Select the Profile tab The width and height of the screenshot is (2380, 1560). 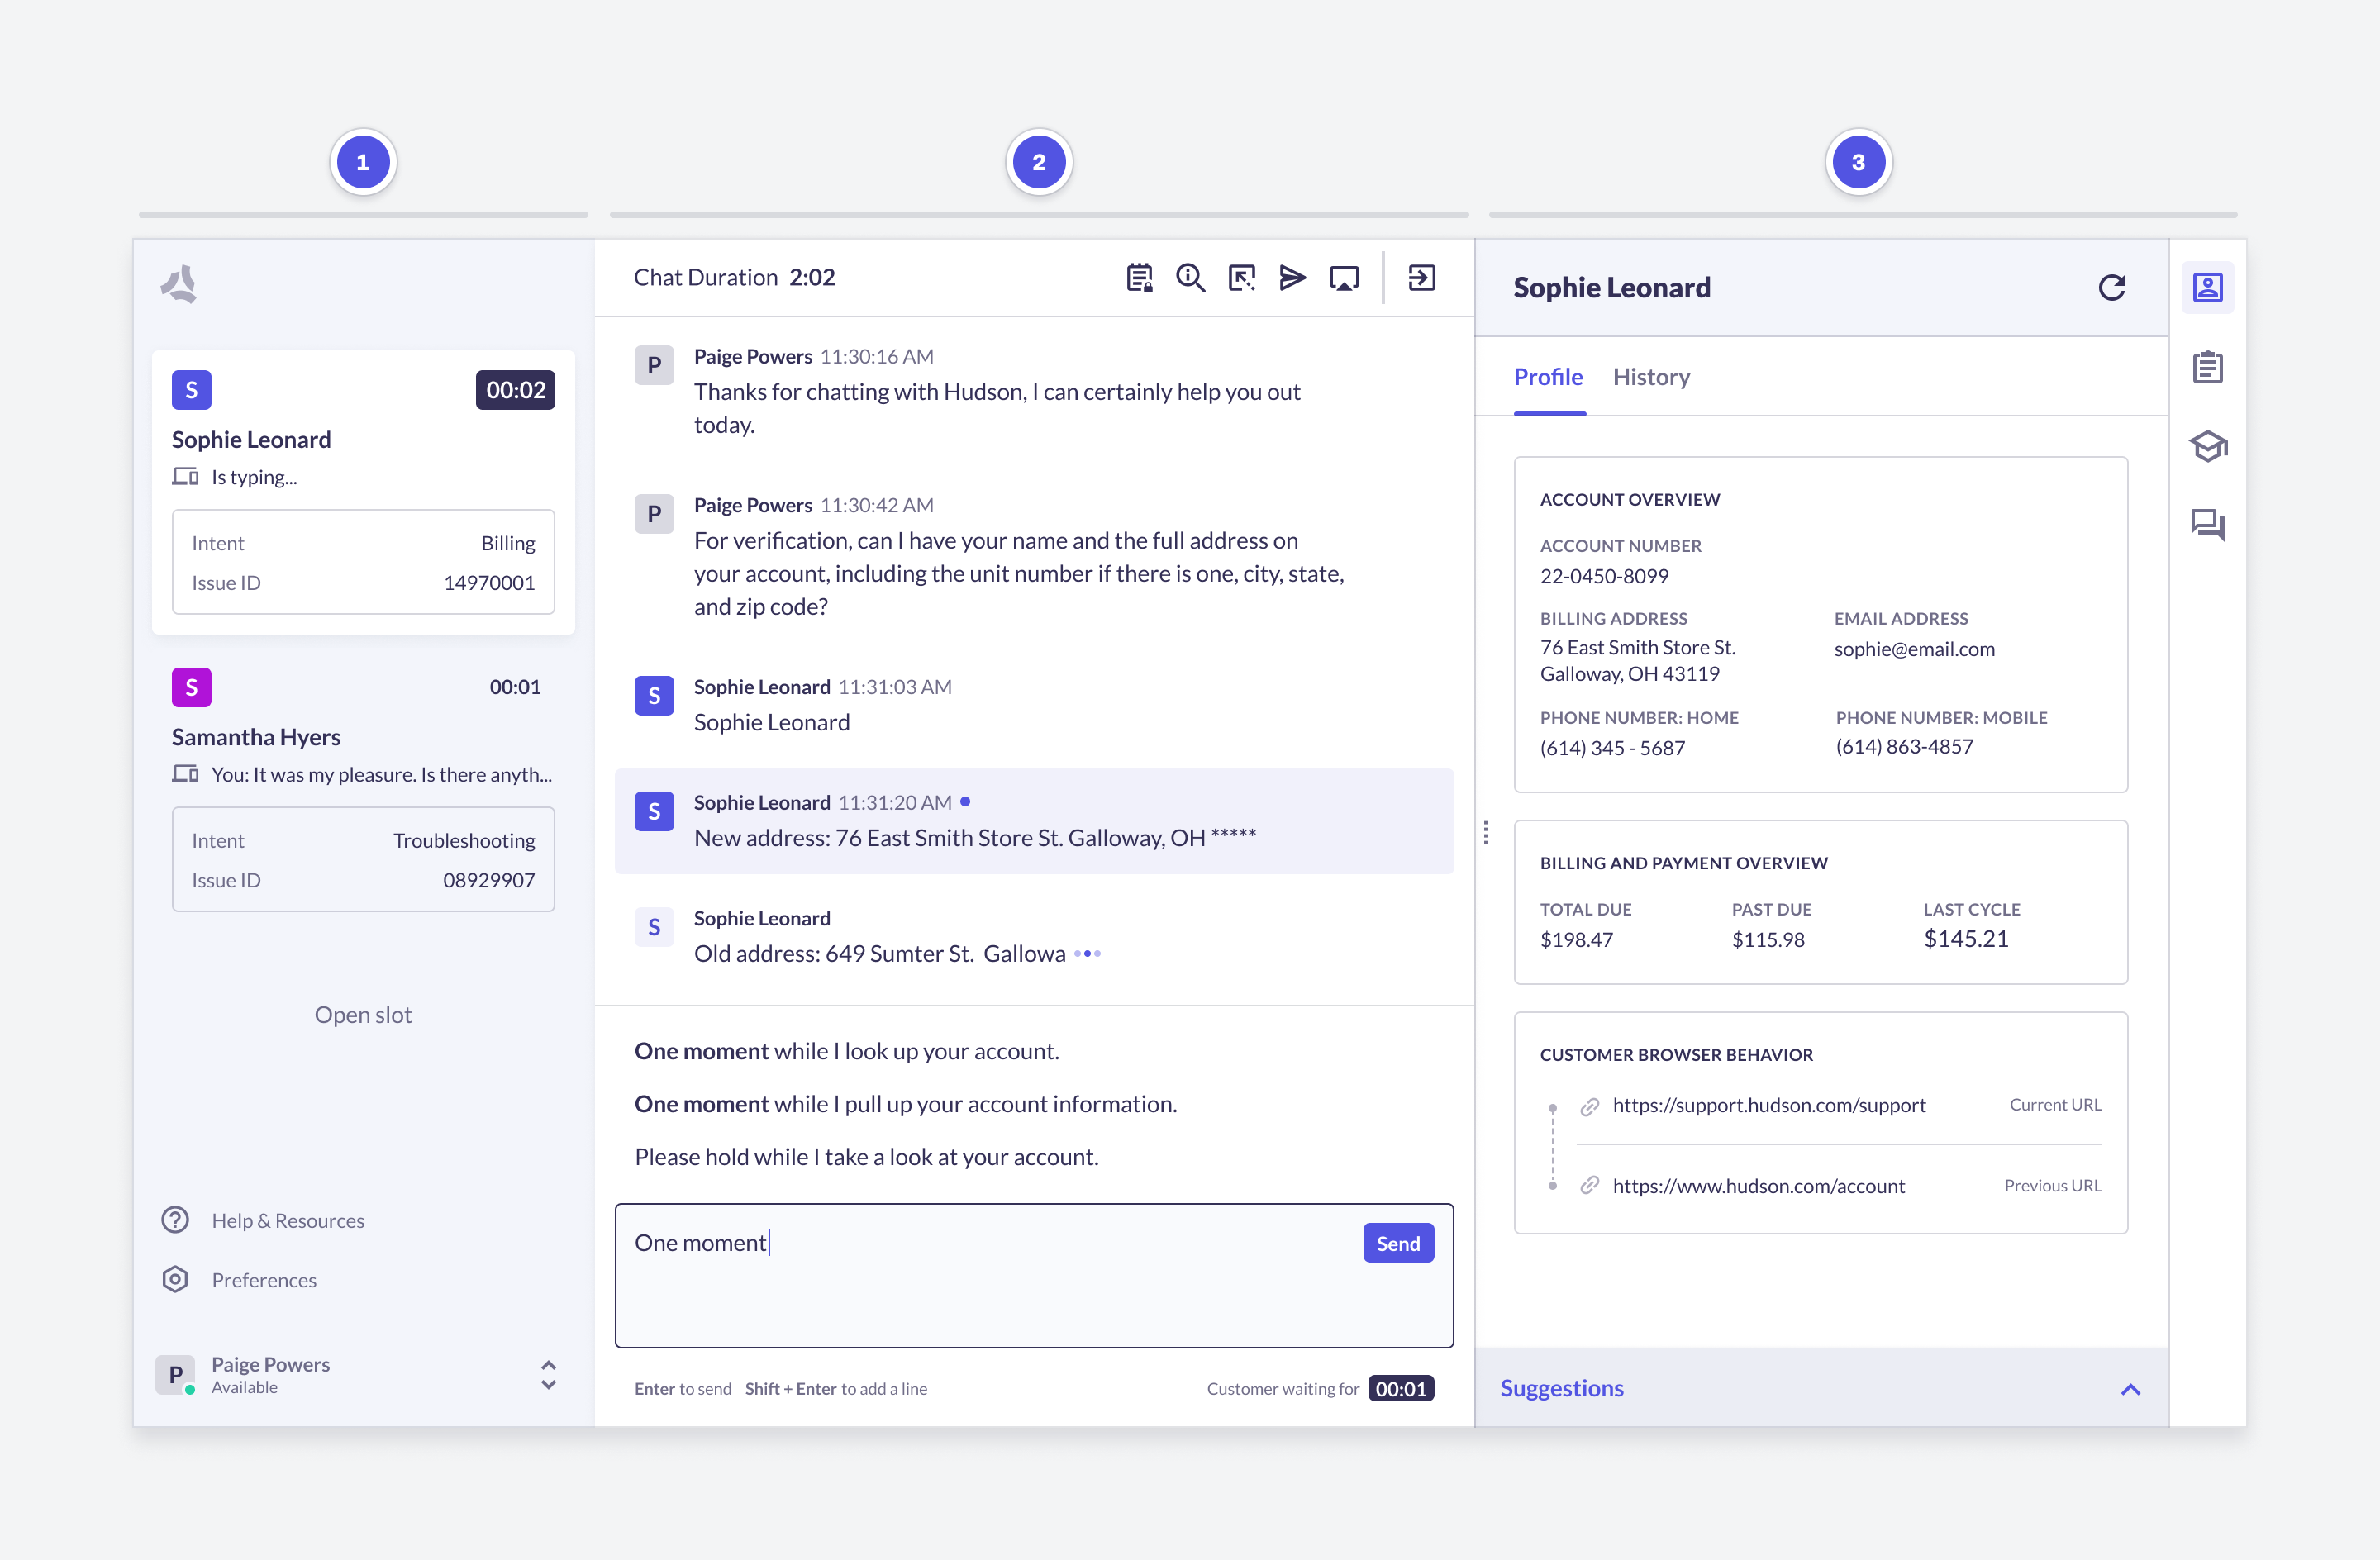coord(1548,377)
